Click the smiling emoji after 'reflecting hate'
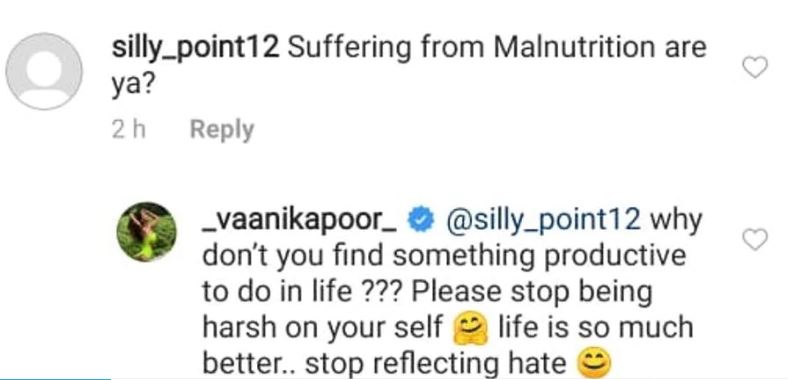The height and width of the screenshot is (380, 788). 595,364
